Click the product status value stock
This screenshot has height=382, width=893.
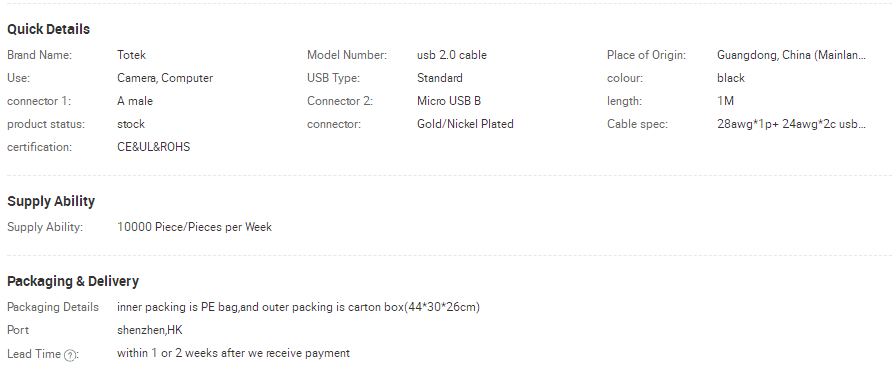click(x=131, y=124)
